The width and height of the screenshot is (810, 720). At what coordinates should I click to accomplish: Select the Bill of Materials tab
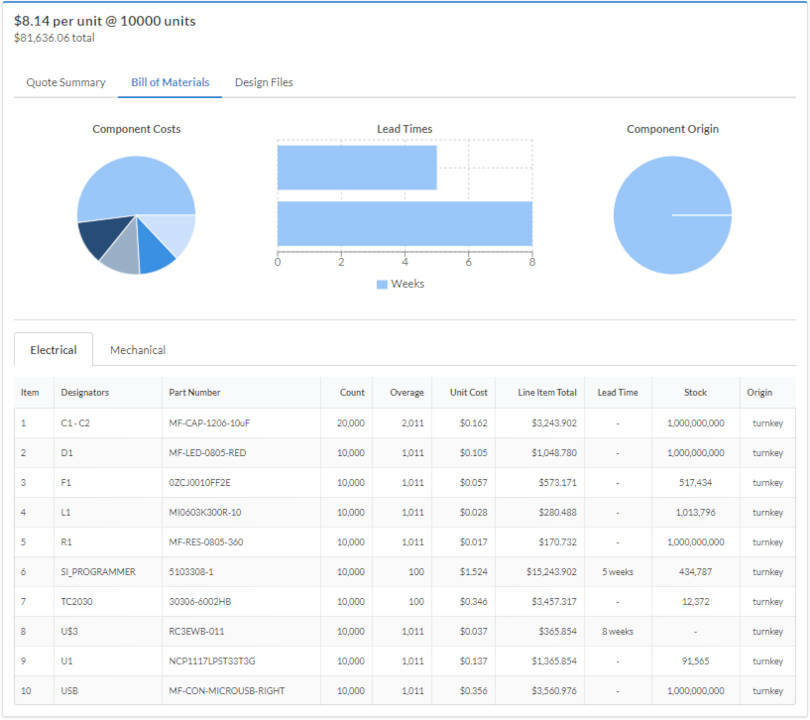click(170, 82)
